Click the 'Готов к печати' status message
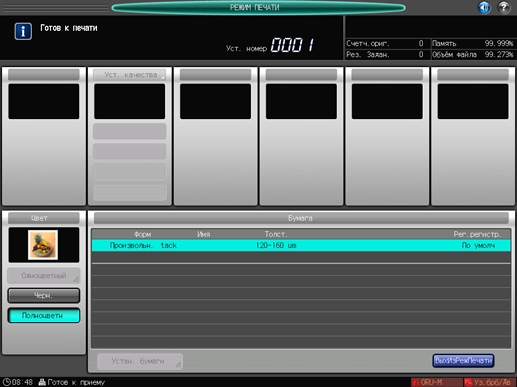Image resolution: width=517 pixels, height=387 pixels. (69, 28)
